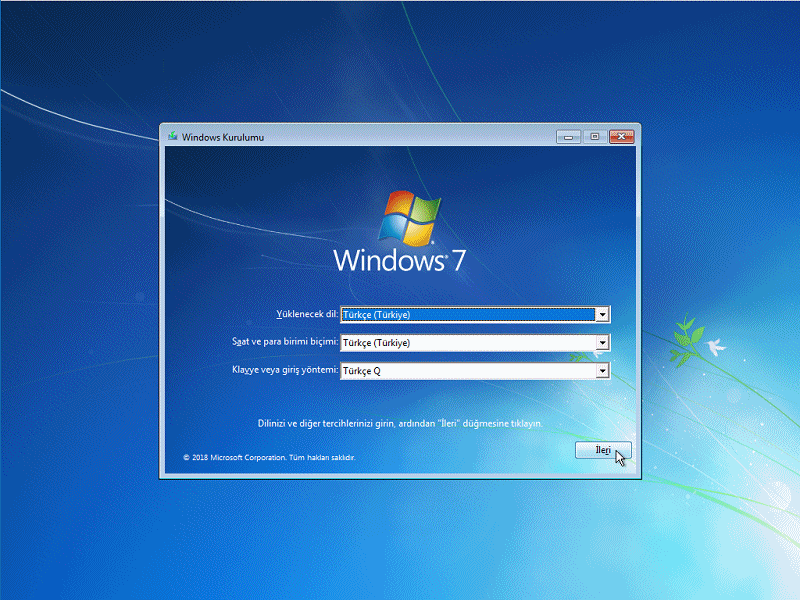Click the Türkçe Q keyboard field
The image size is (800, 600).
tap(467, 371)
